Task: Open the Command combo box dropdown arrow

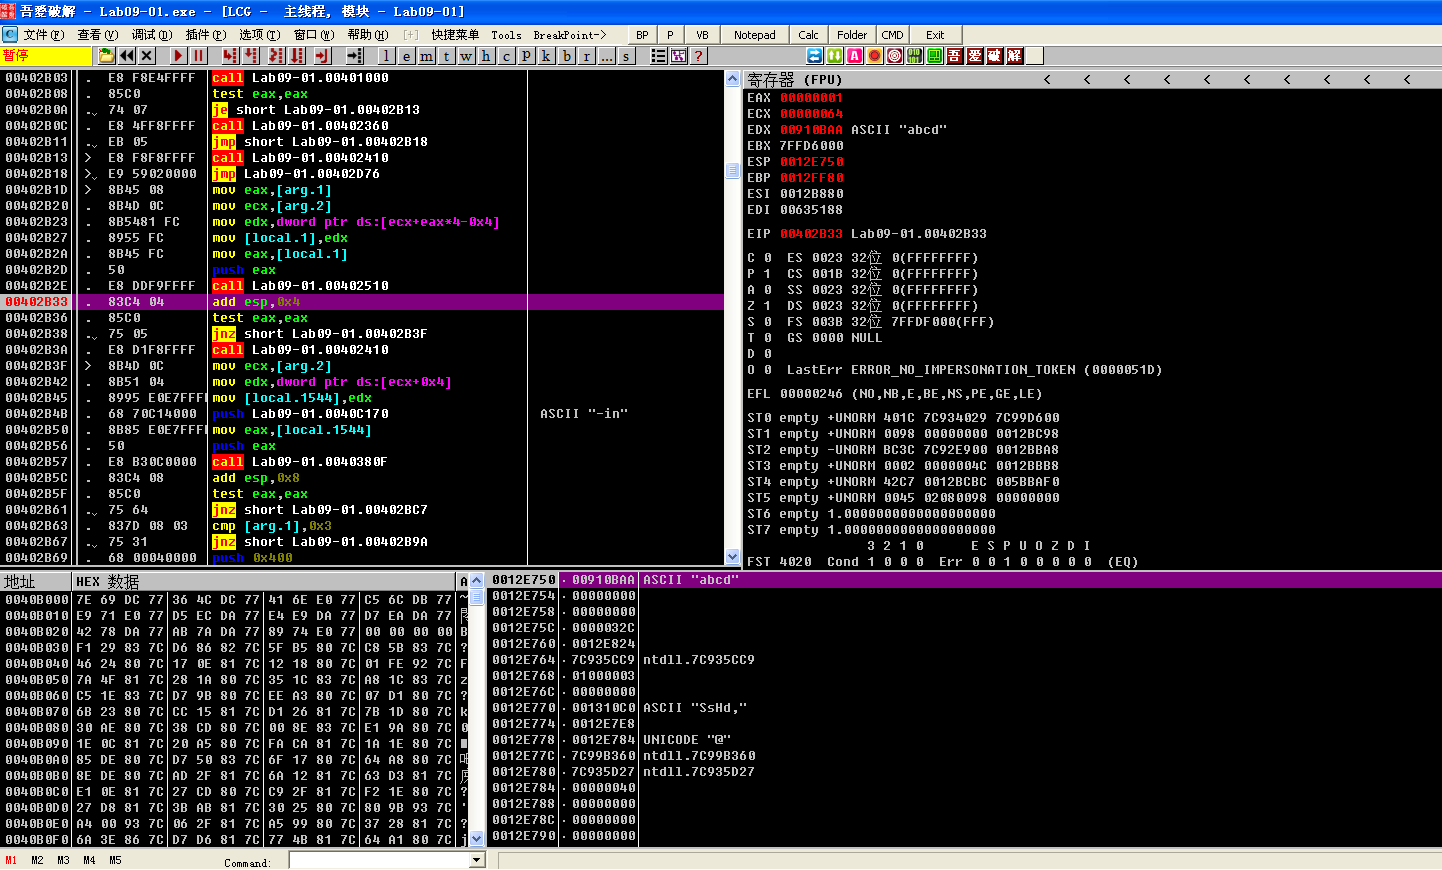Action: click(x=477, y=861)
